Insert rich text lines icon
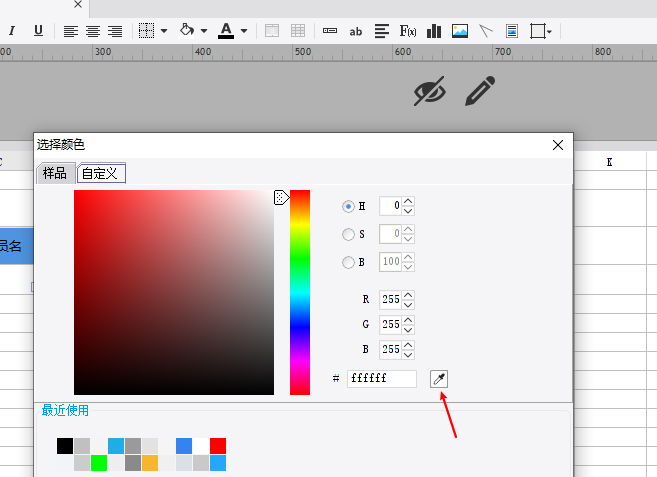Image resolution: width=657 pixels, height=477 pixels. (x=382, y=31)
